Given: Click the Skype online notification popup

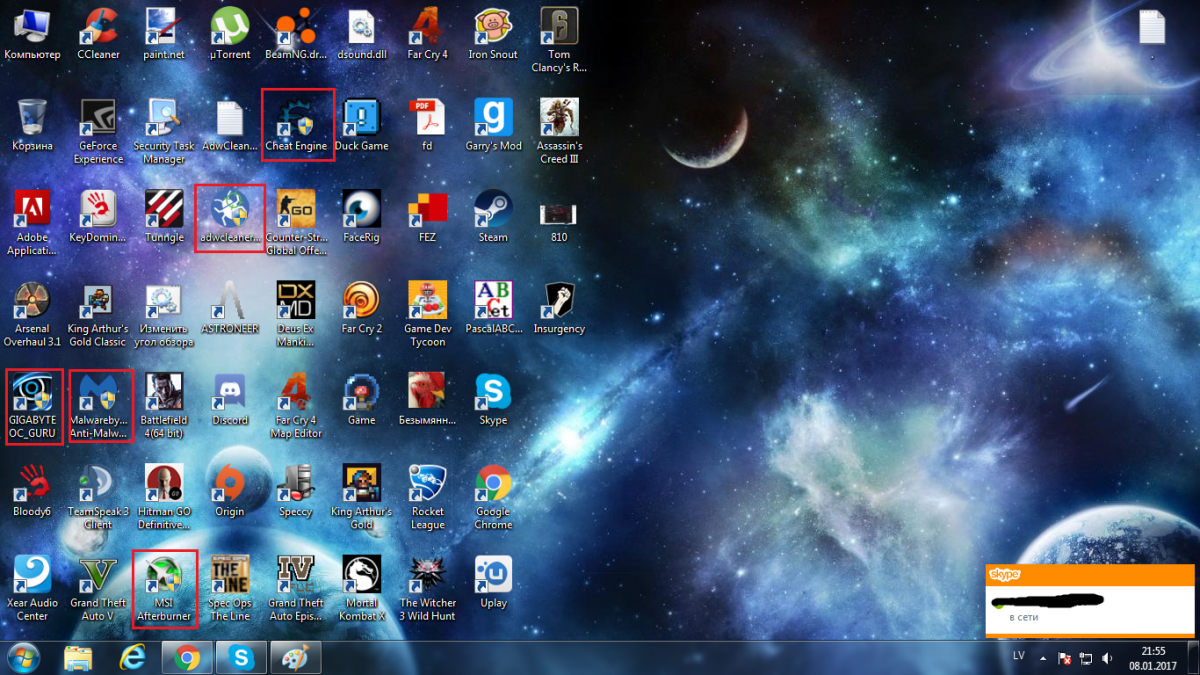Looking at the screenshot, I should (1089, 600).
